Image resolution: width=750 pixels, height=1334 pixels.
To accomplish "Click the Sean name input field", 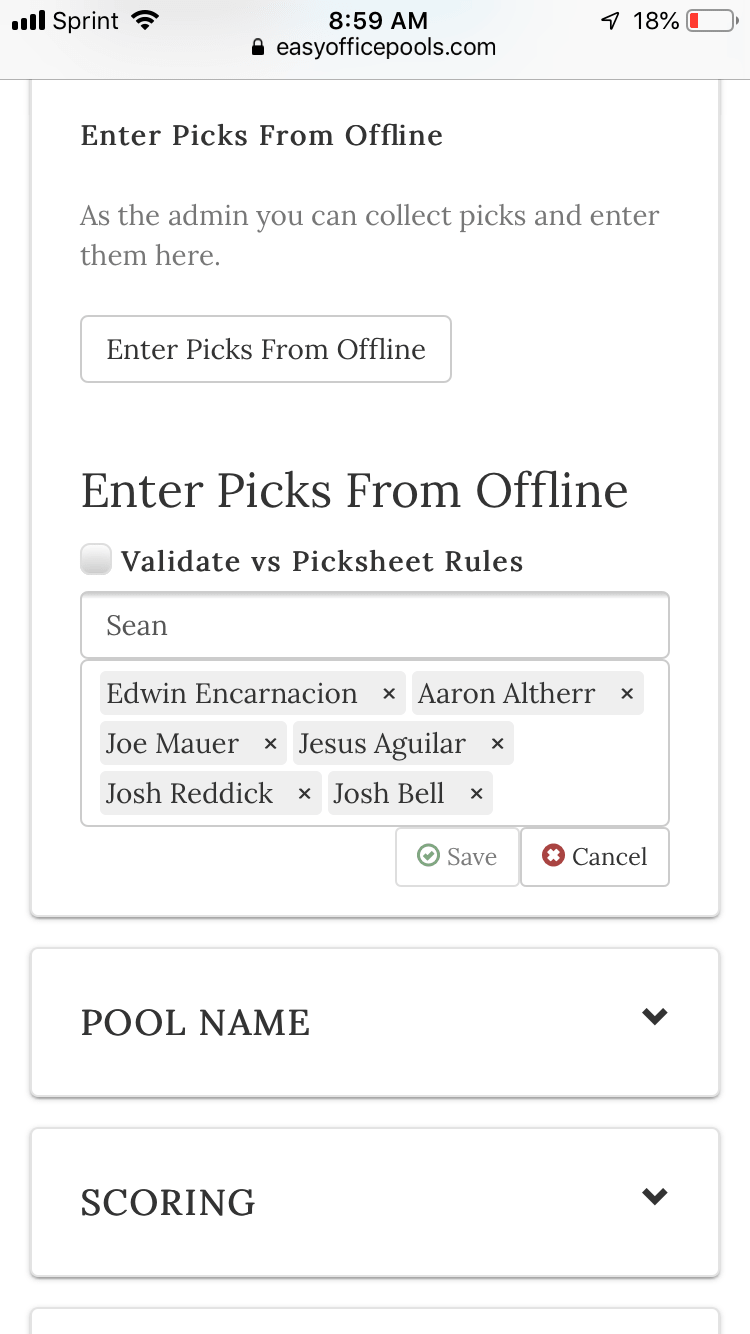I will [375, 625].
